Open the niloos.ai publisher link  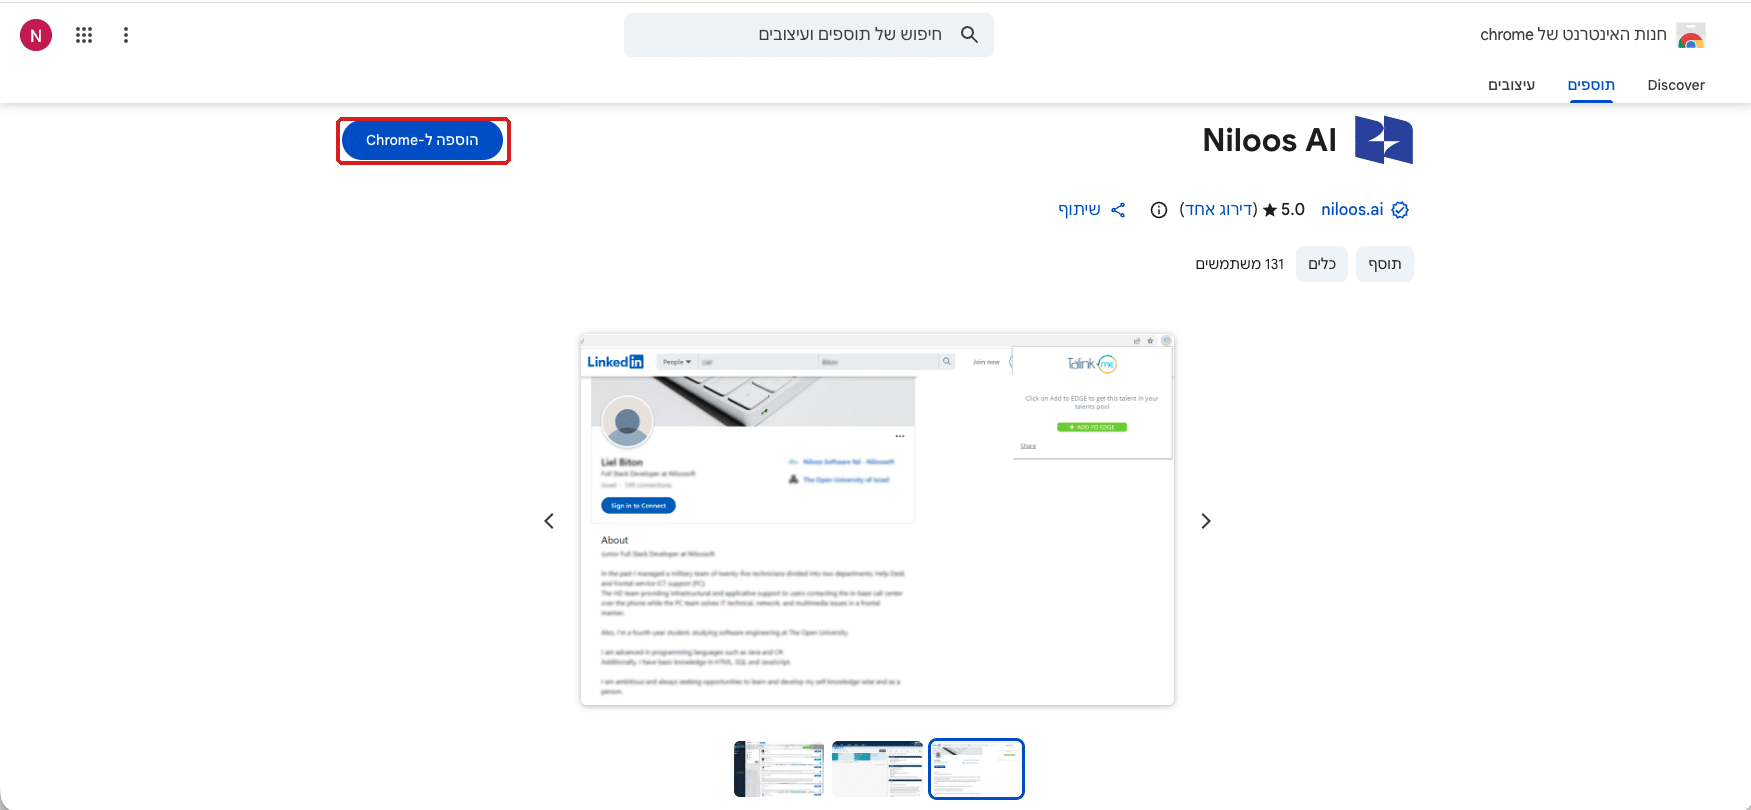[x=1352, y=209]
